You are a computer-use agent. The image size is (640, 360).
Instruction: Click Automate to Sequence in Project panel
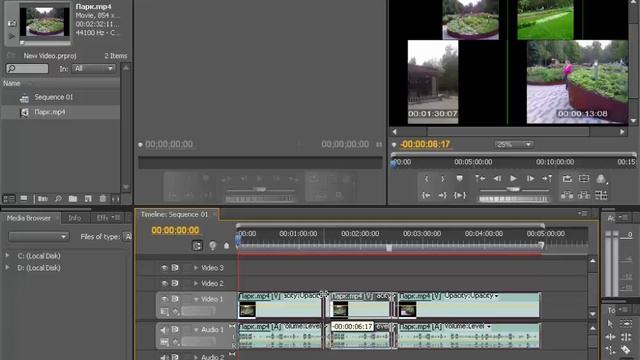(42, 199)
